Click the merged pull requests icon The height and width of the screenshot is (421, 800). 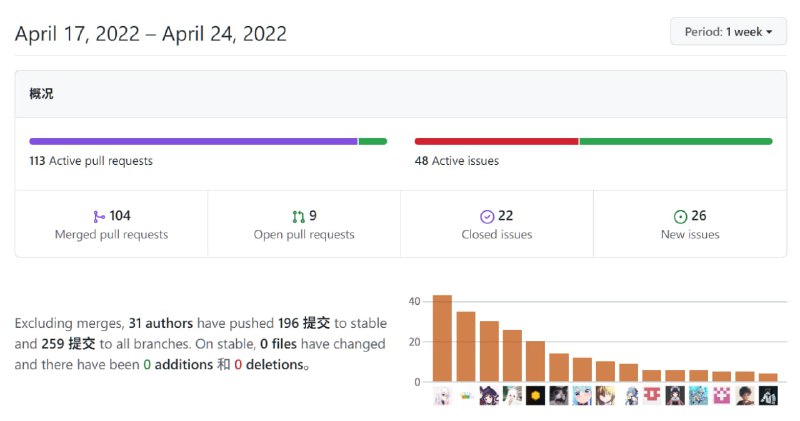point(98,216)
